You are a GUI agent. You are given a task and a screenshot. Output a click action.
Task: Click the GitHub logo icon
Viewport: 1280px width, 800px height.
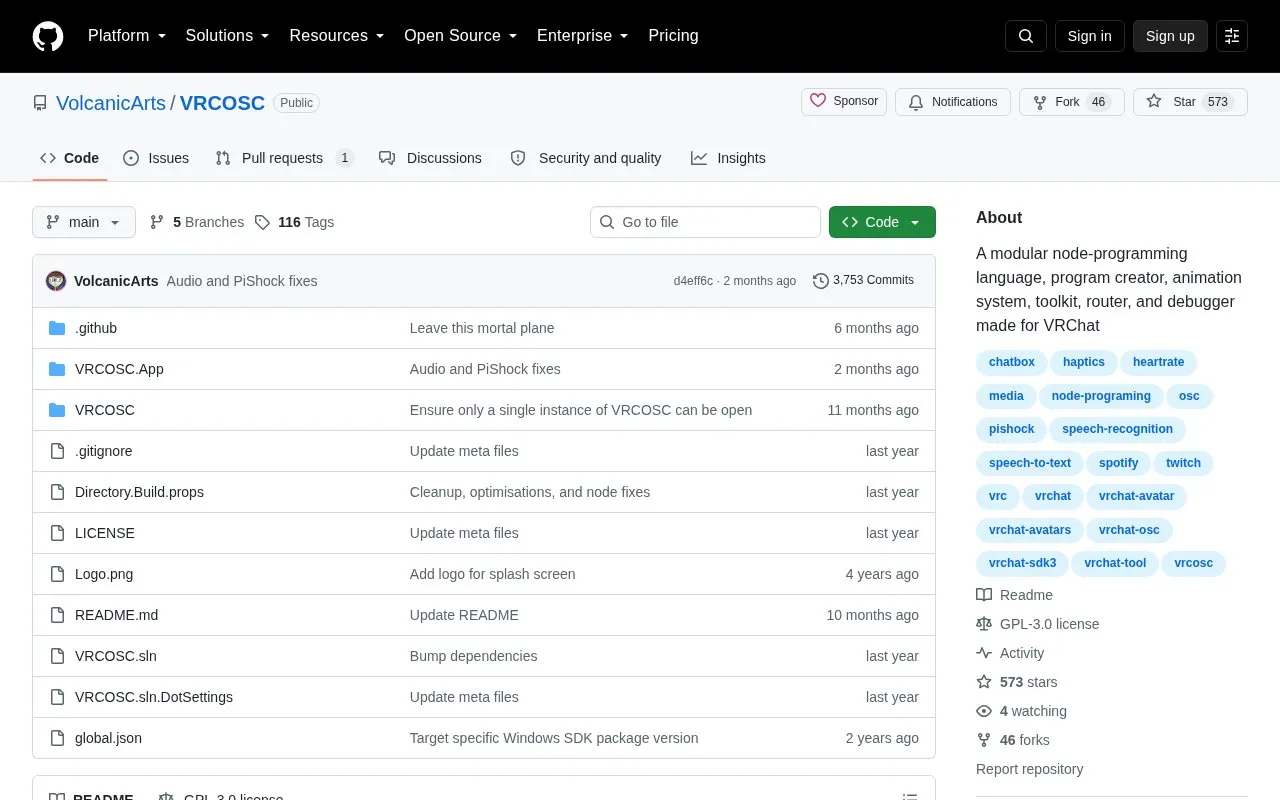[48, 36]
